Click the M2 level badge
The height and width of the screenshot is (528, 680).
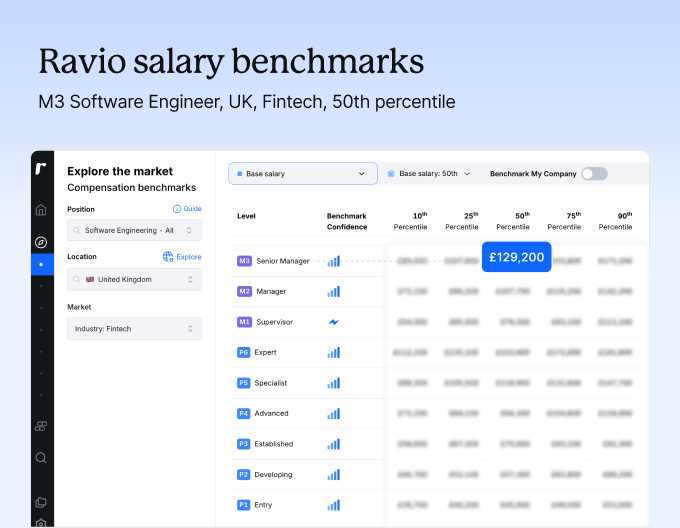coord(244,291)
